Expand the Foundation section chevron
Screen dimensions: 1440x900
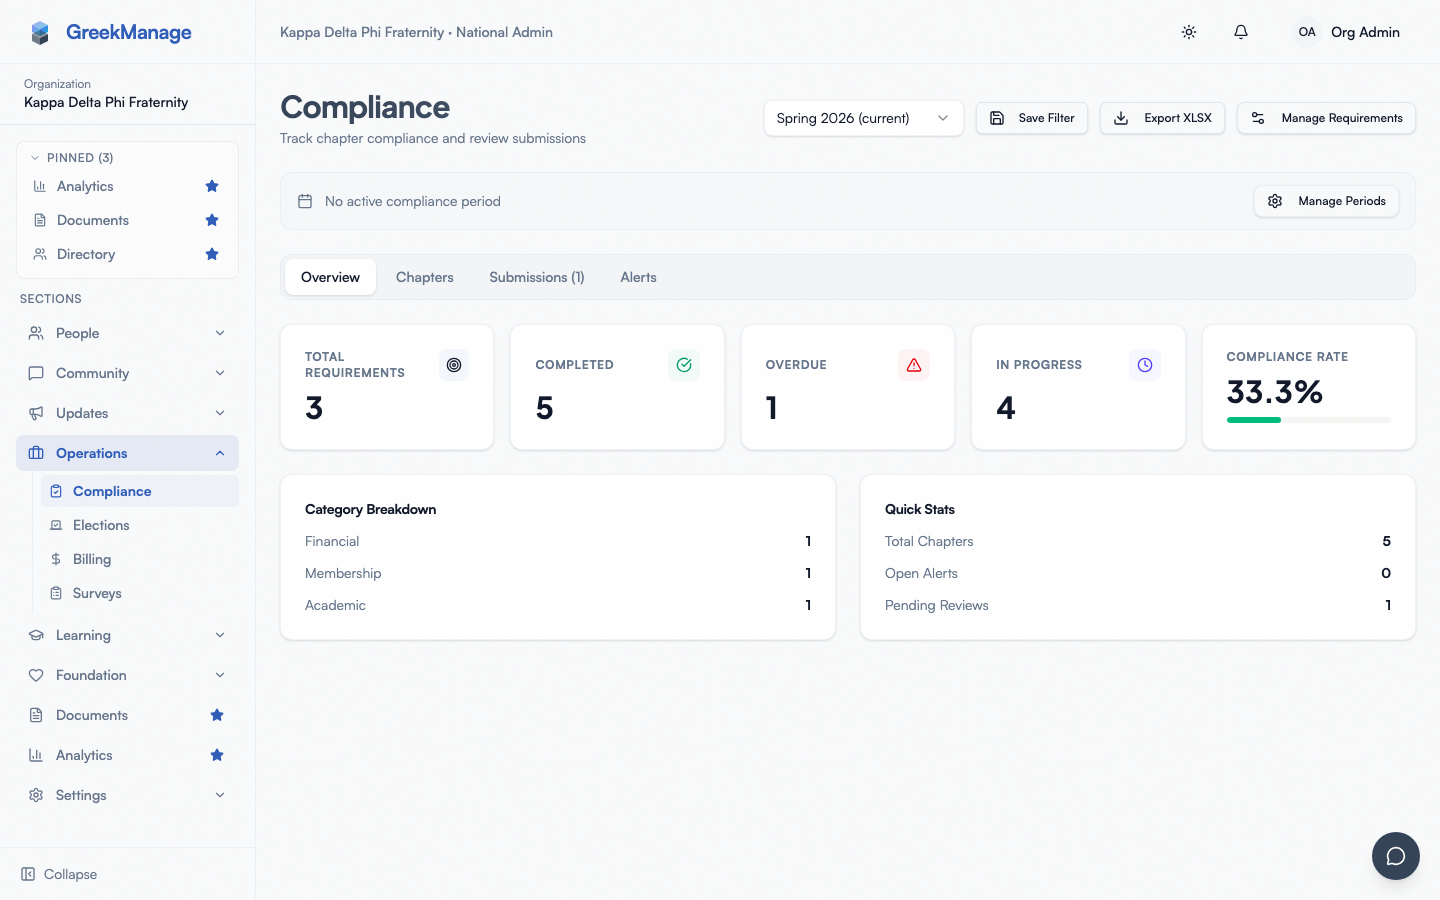[x=220, y=675]
